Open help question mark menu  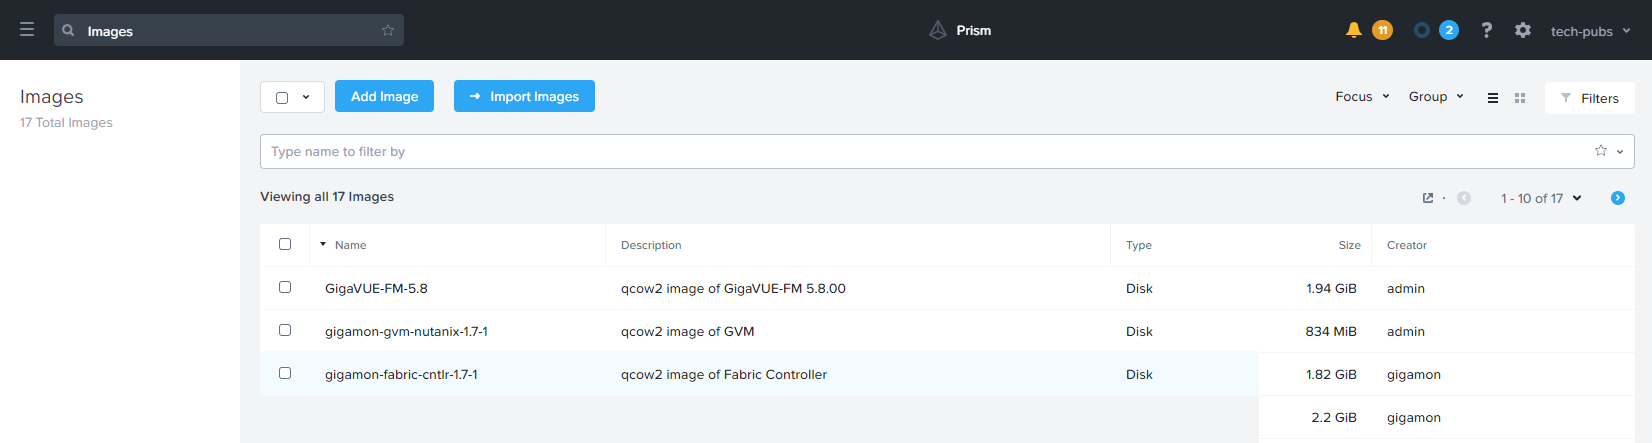[x=1487, y=30]
